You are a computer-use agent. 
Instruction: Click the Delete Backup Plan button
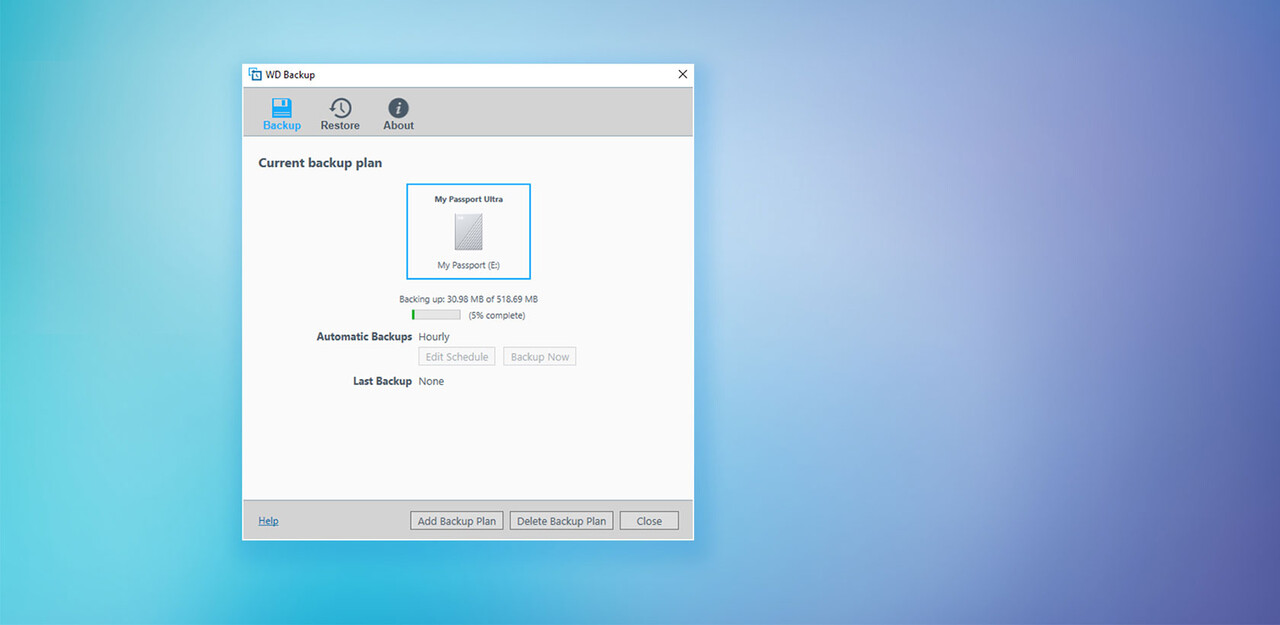[x=561, y=521]
